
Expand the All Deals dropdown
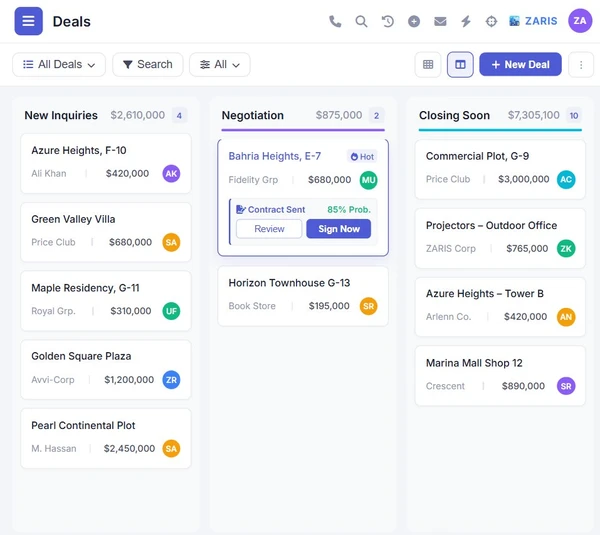(x=59, y=64)
